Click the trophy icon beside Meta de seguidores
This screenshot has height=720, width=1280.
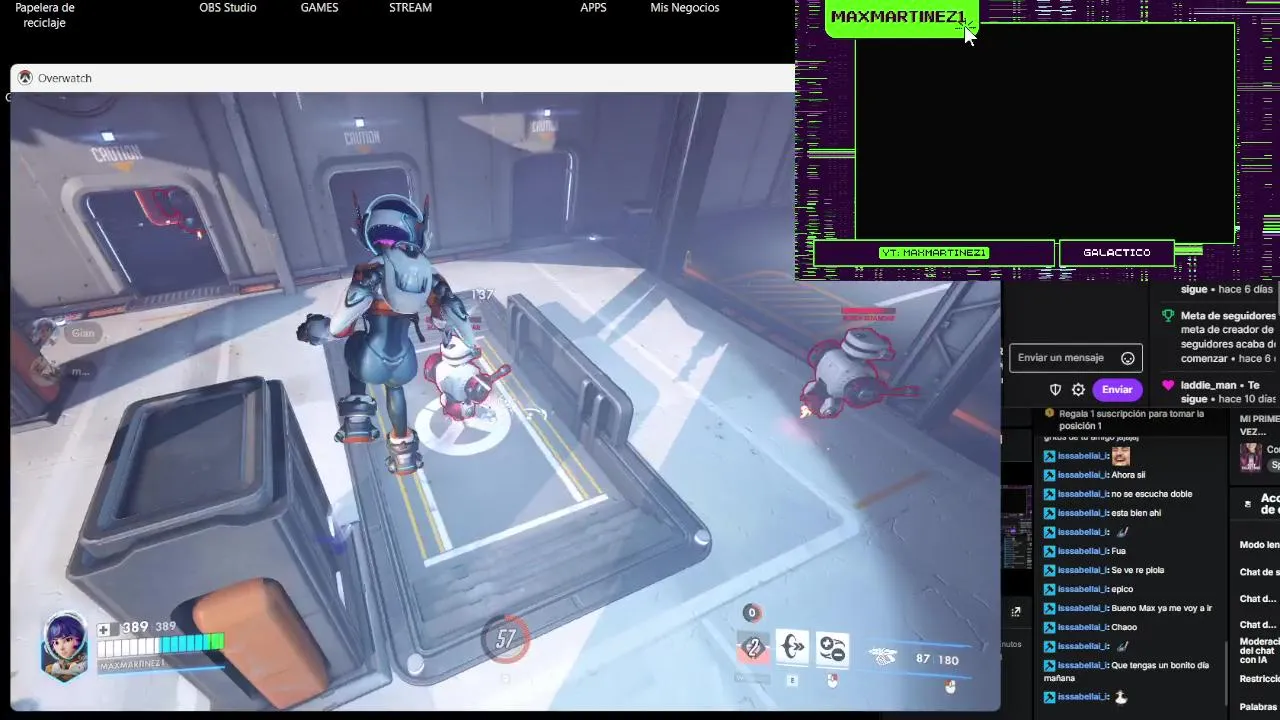tap(1168, 316)
